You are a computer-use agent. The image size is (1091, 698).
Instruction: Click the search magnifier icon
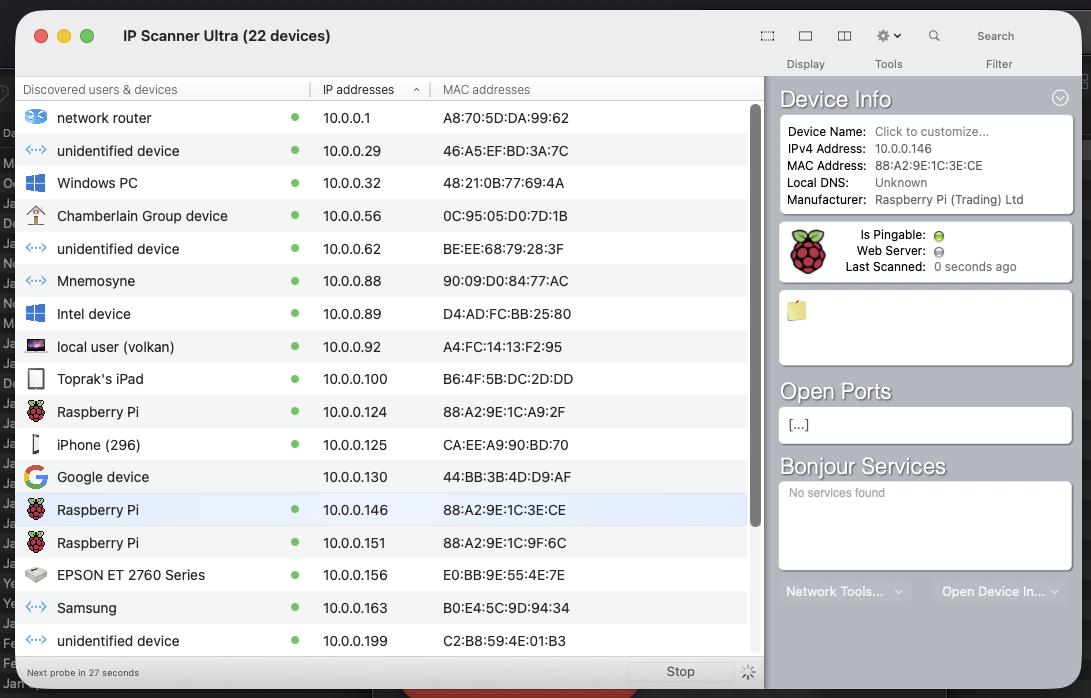(934, 35)
